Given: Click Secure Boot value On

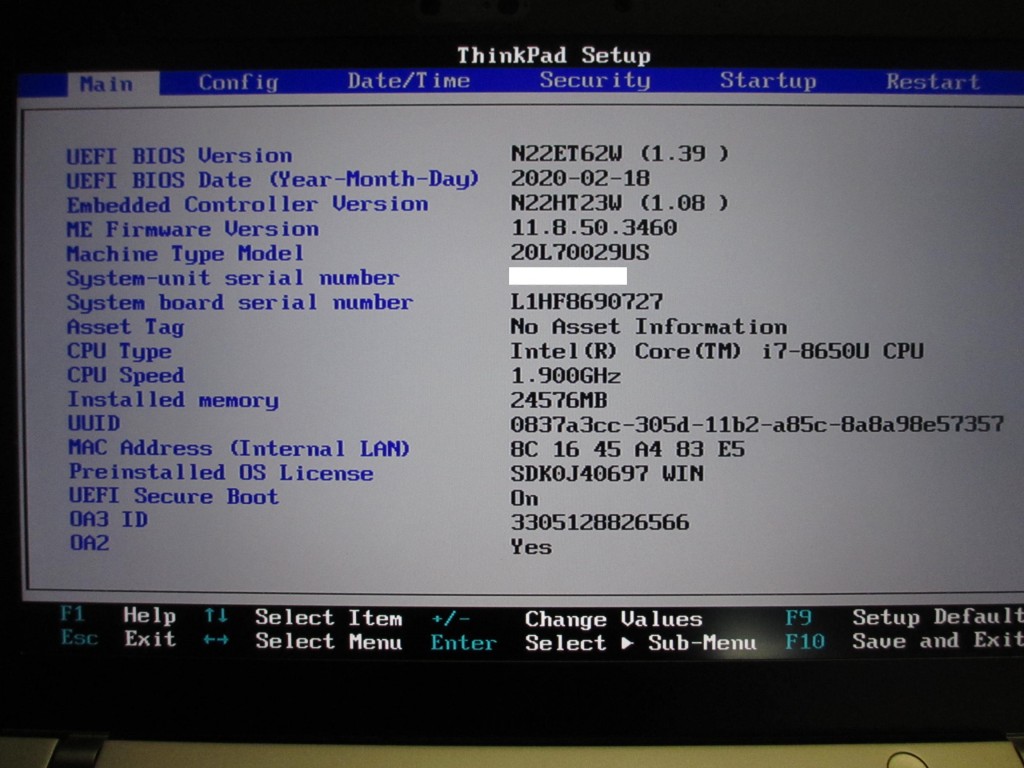Looking at the screenshot, I should tap(524, 498).
